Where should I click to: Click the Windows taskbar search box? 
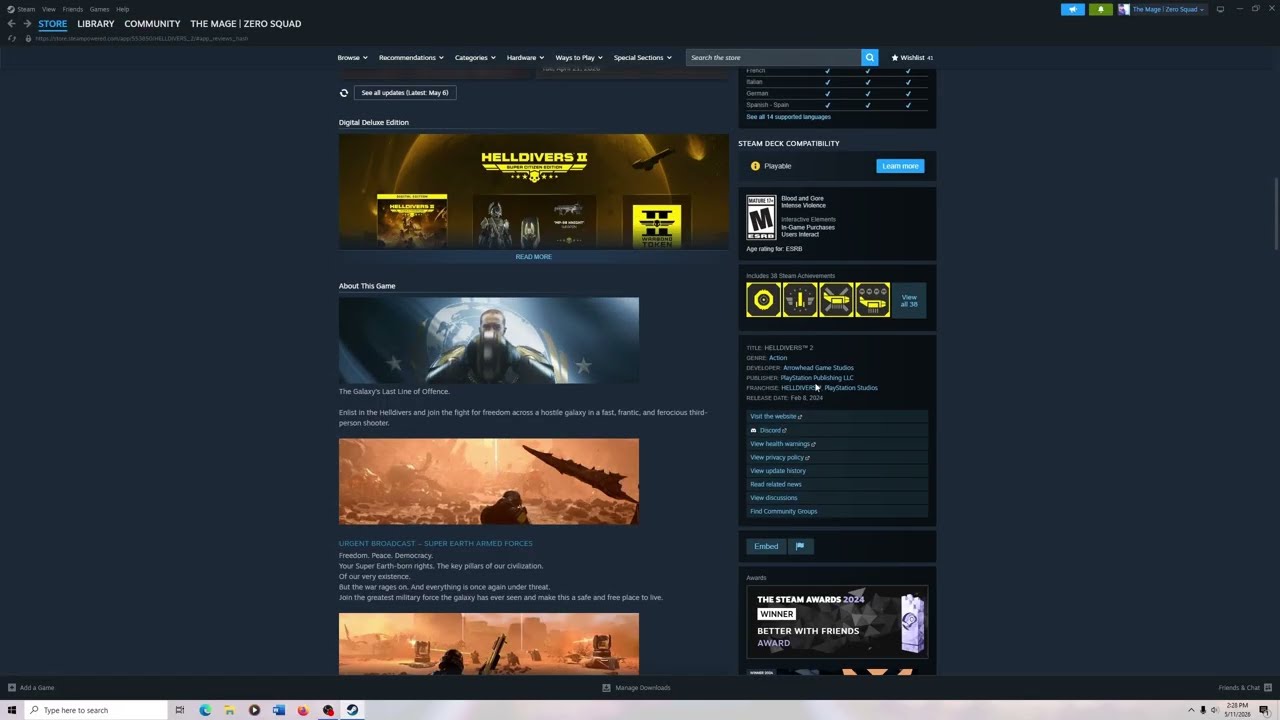tap(97, 710)
